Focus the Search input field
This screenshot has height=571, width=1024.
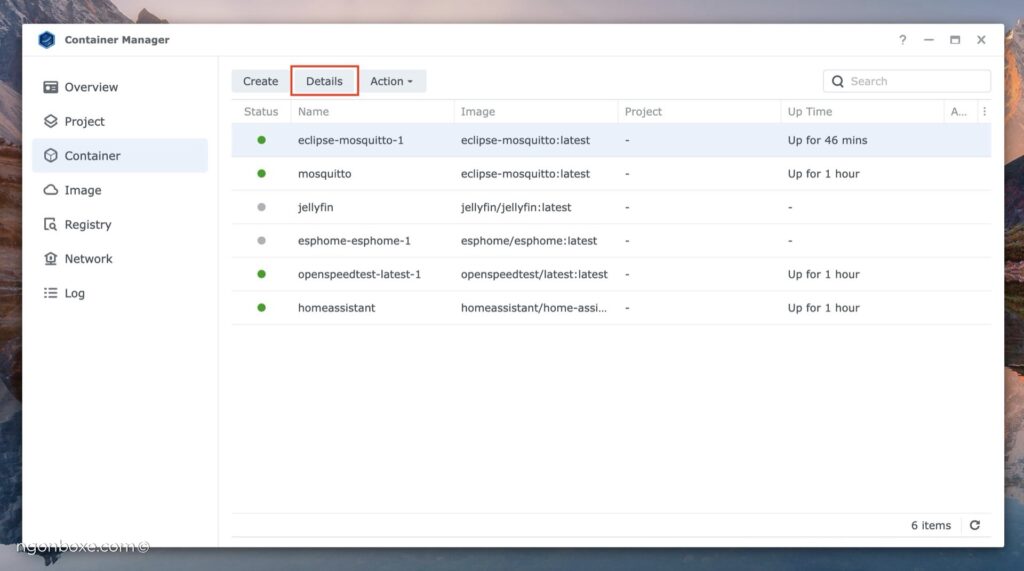coord(906,81)
